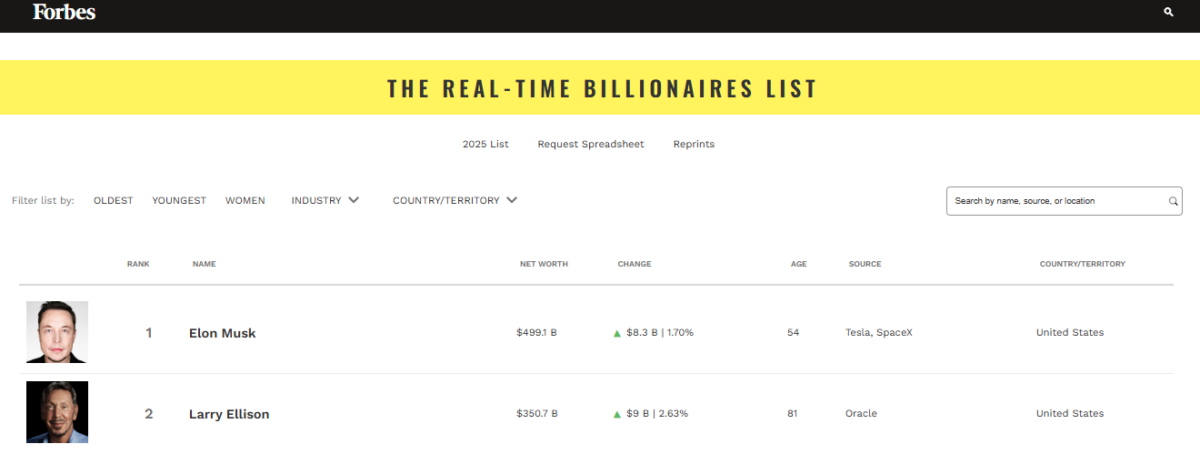Focus the name, source, or location search field
Image resolution: width=1200 pixels, height=454 pixels.
(x=1055, y=201)
